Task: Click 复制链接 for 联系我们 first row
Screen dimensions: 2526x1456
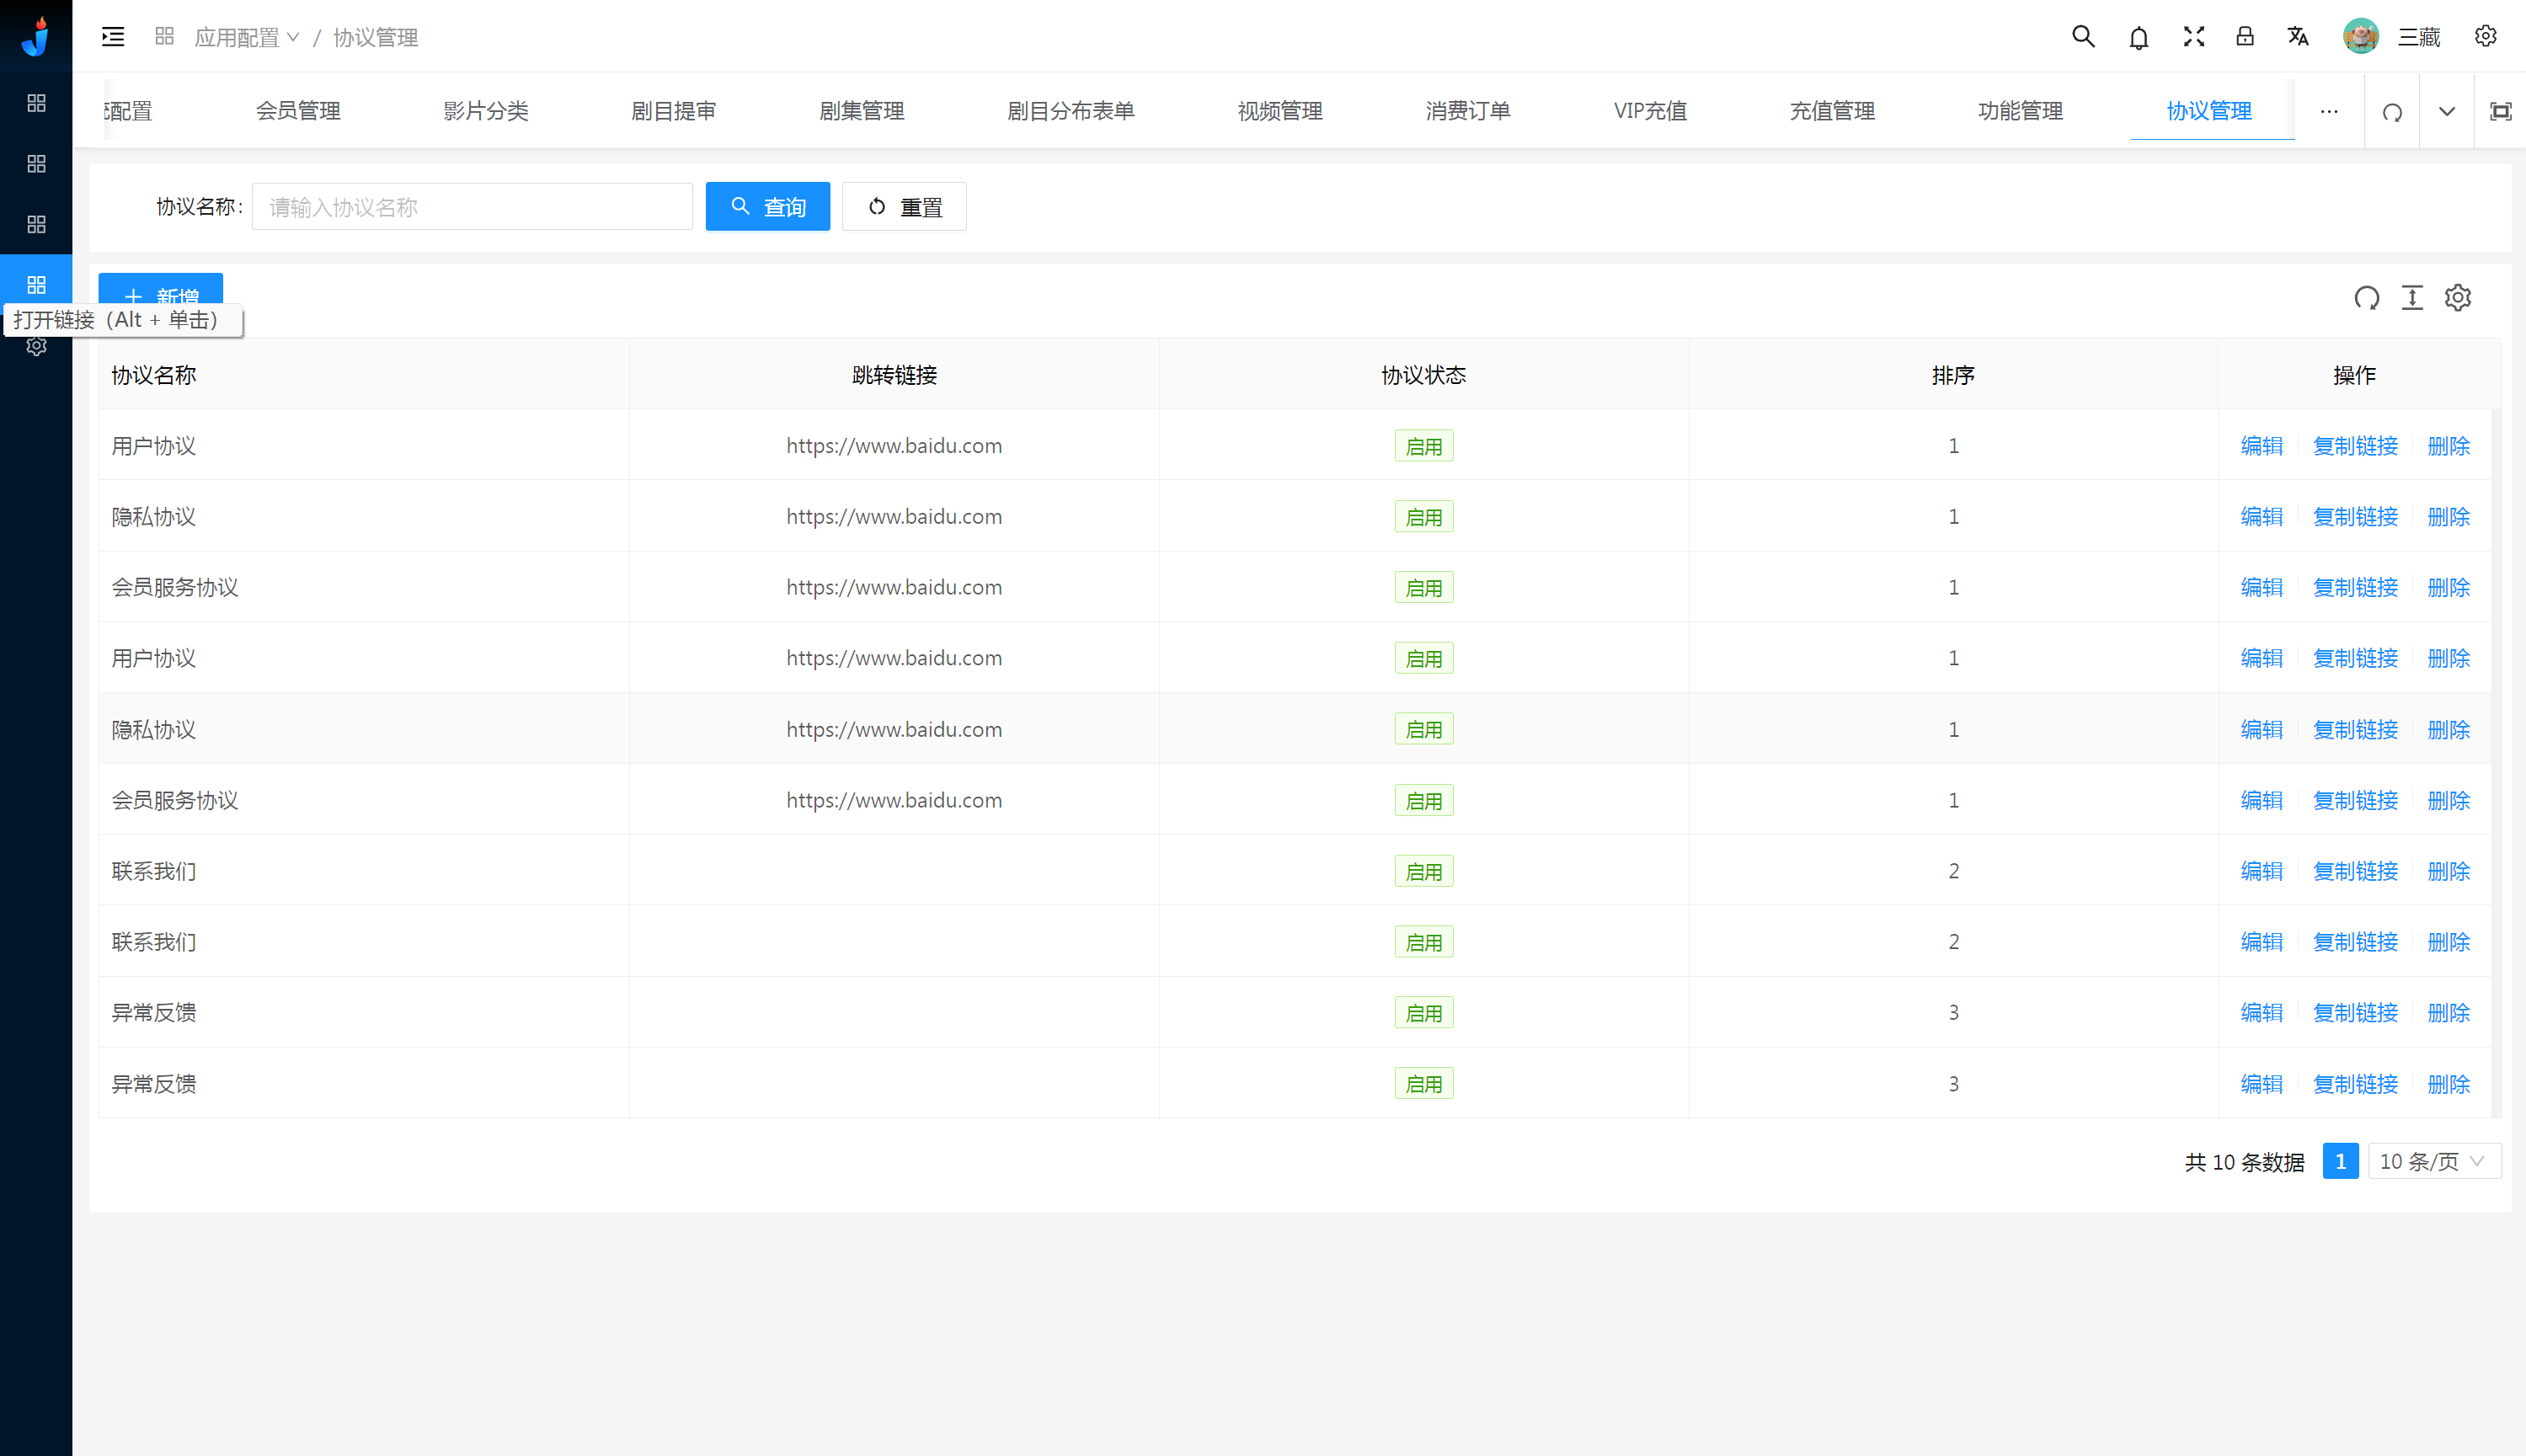Action: 2355,871
